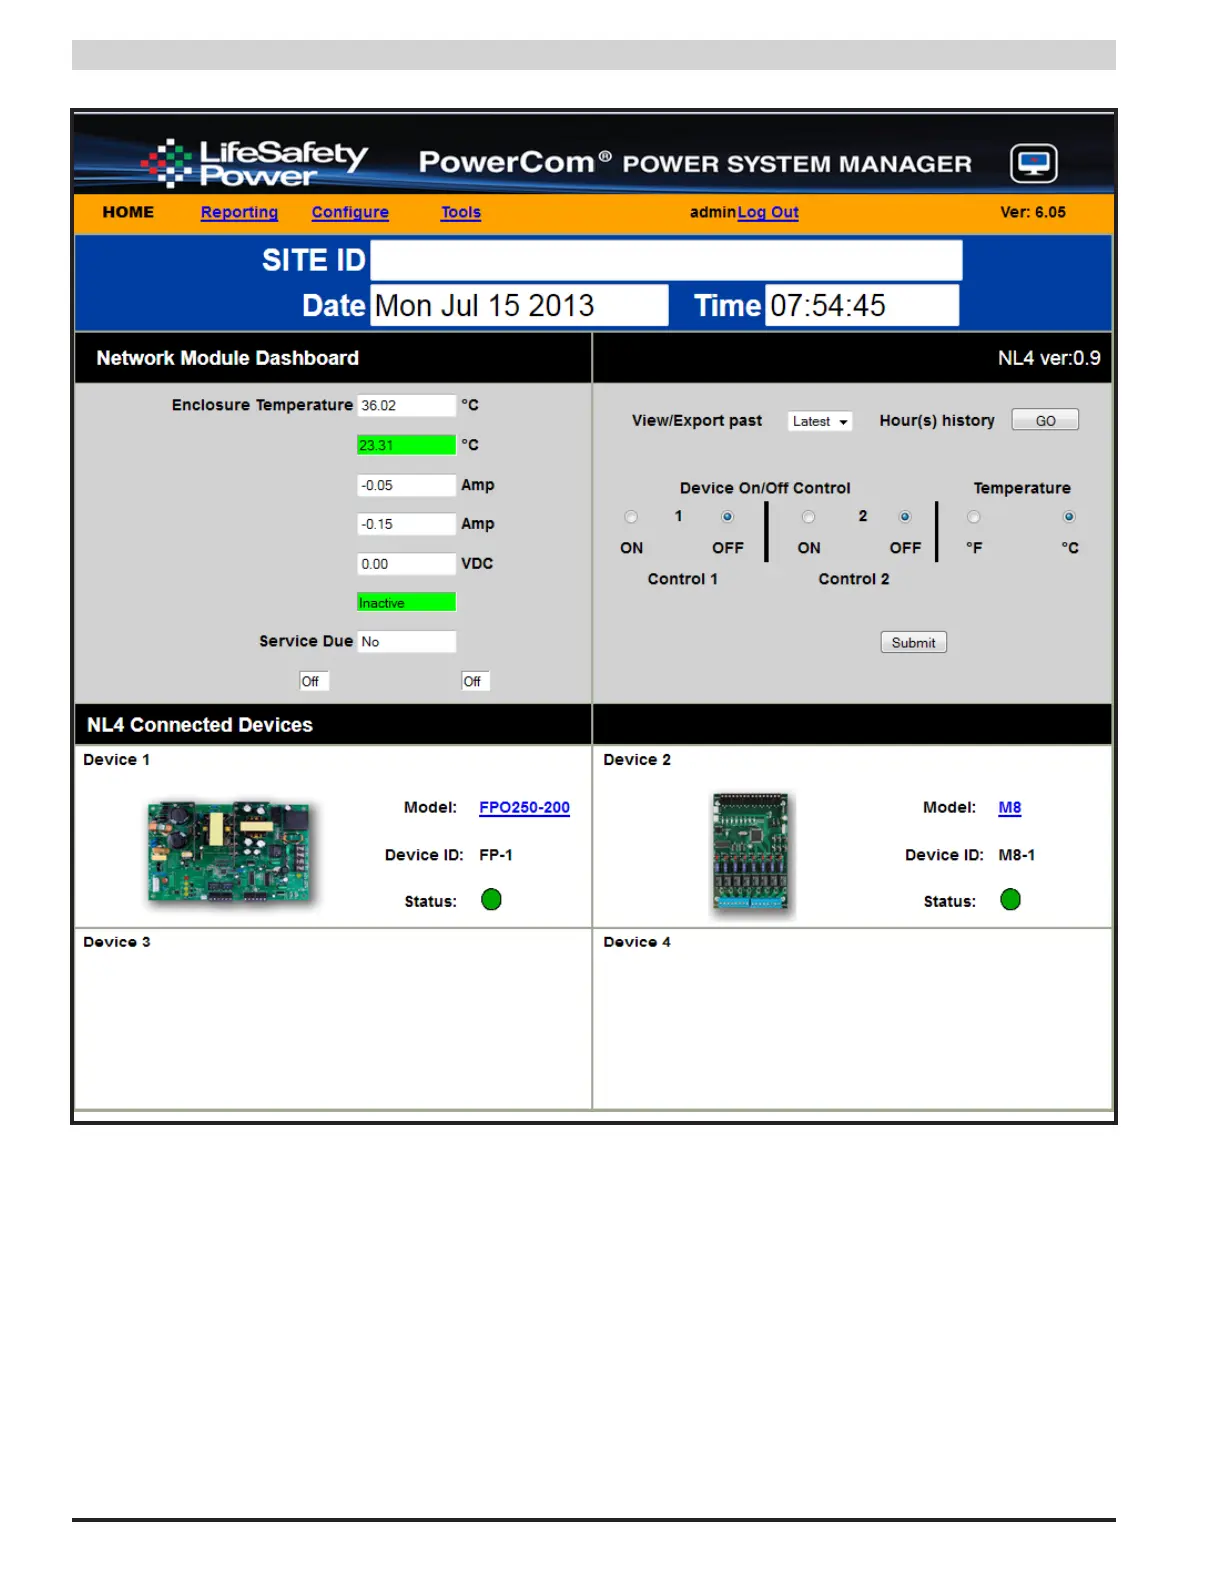
Task: Click the SITE ID field
Action: click(666, 260)
